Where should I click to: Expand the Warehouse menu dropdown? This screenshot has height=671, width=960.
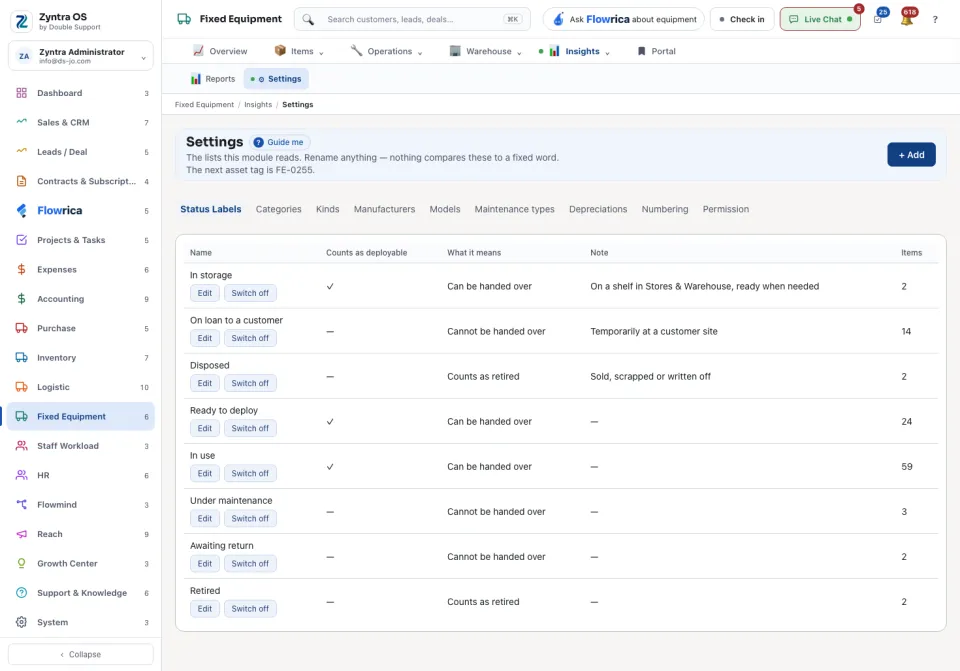click(x=486, y=51)
